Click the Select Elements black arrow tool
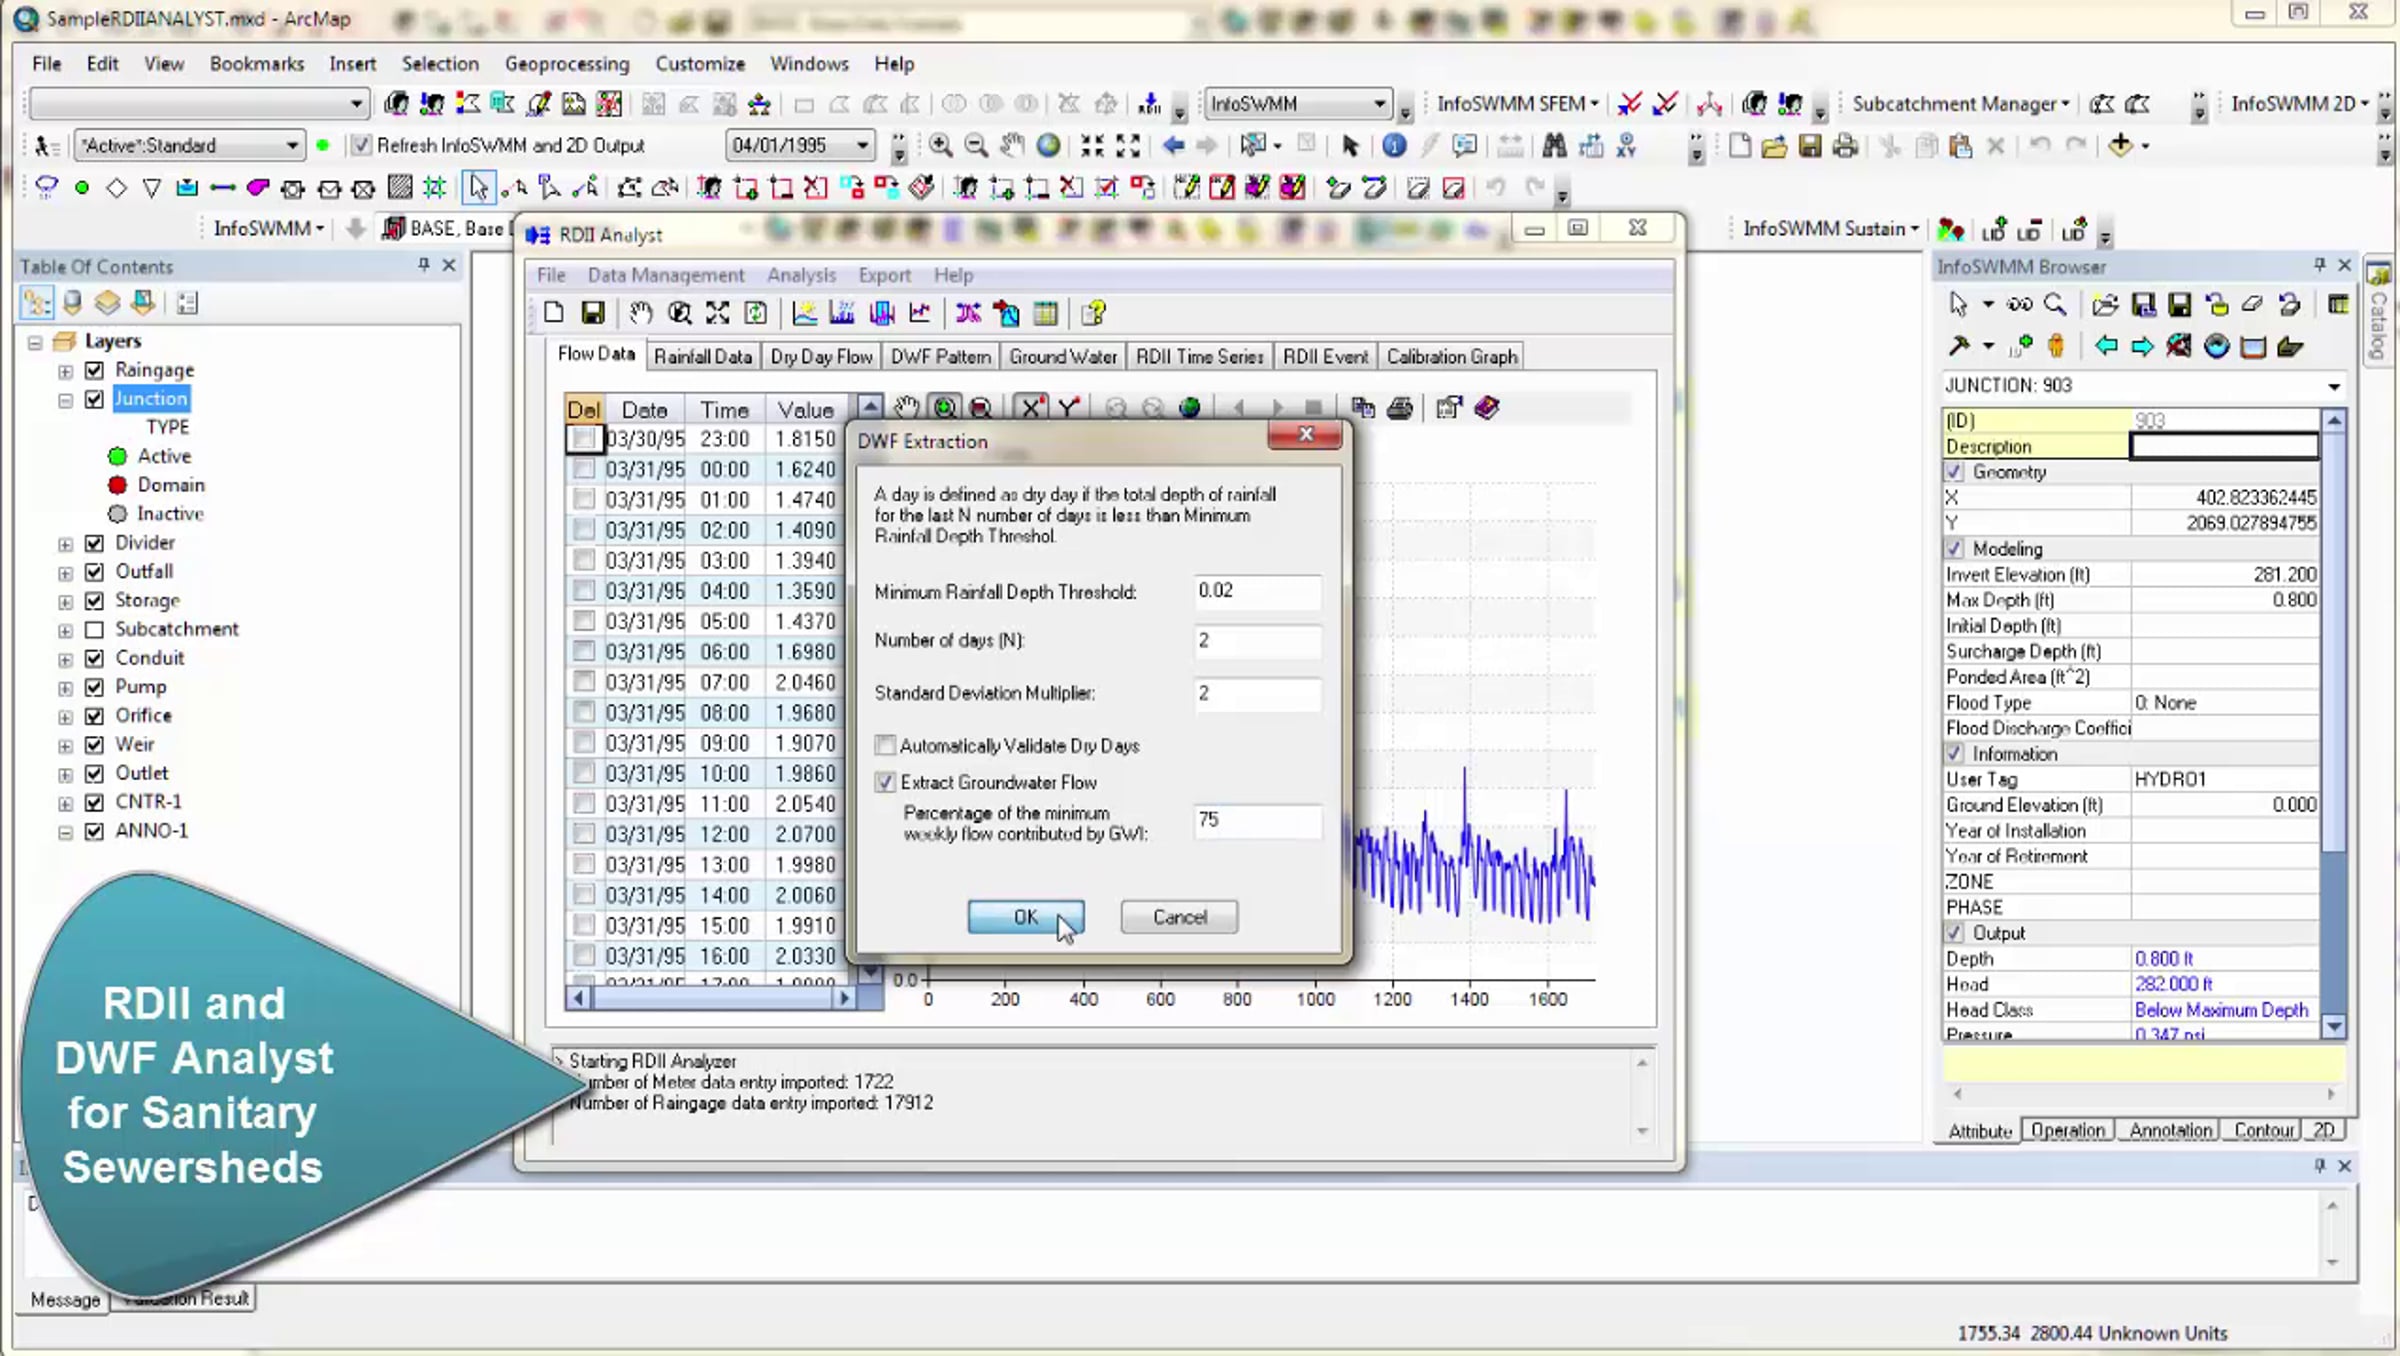Screen dimensions: 2400x1356 coord(1350,146)
